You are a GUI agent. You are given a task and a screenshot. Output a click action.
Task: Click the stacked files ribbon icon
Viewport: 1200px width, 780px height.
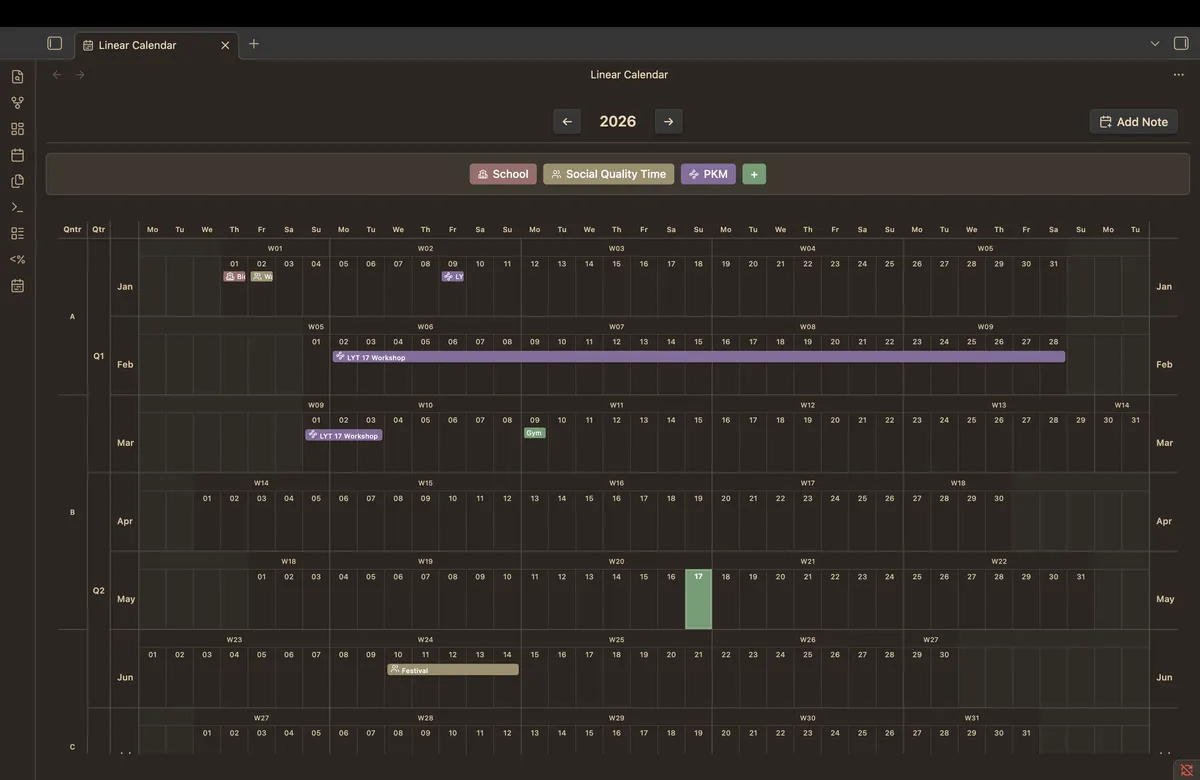(x=17, y=181)
